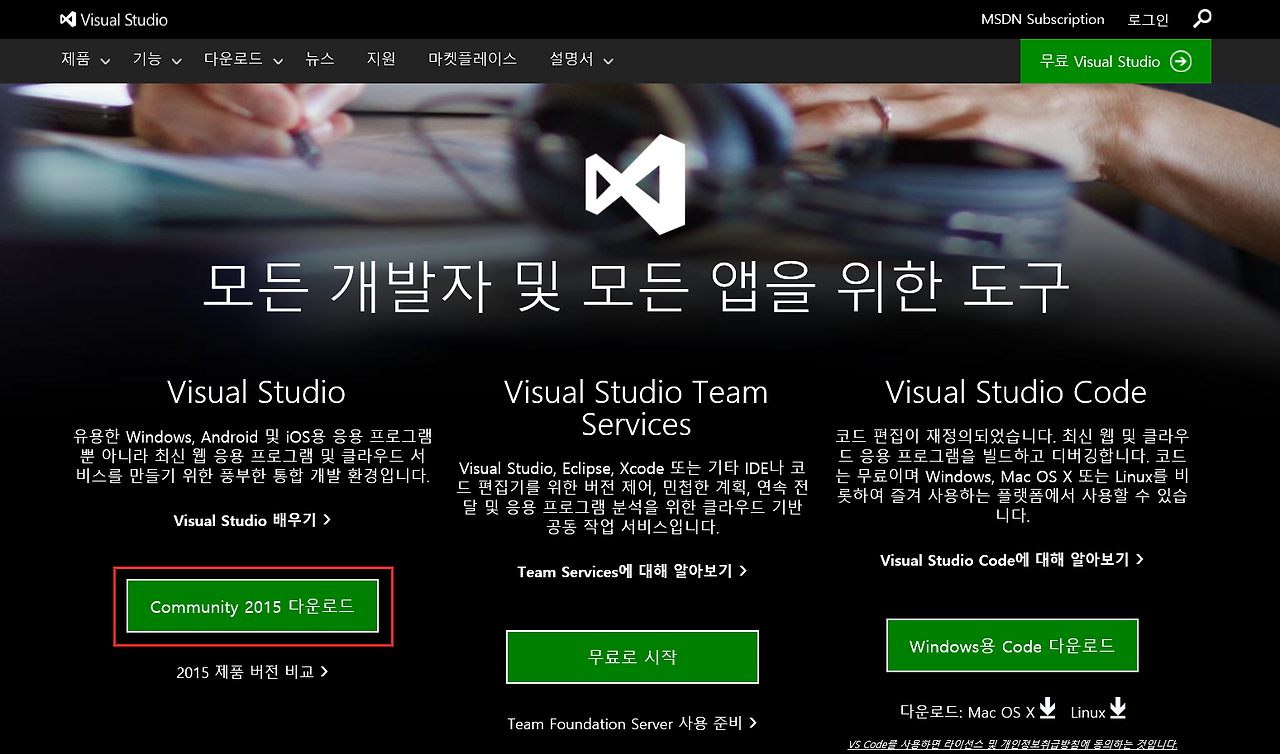The width and height of the screenshot is (1280, 754).
Task: Click the 로그인 sign-in link
Action: 1148,19
